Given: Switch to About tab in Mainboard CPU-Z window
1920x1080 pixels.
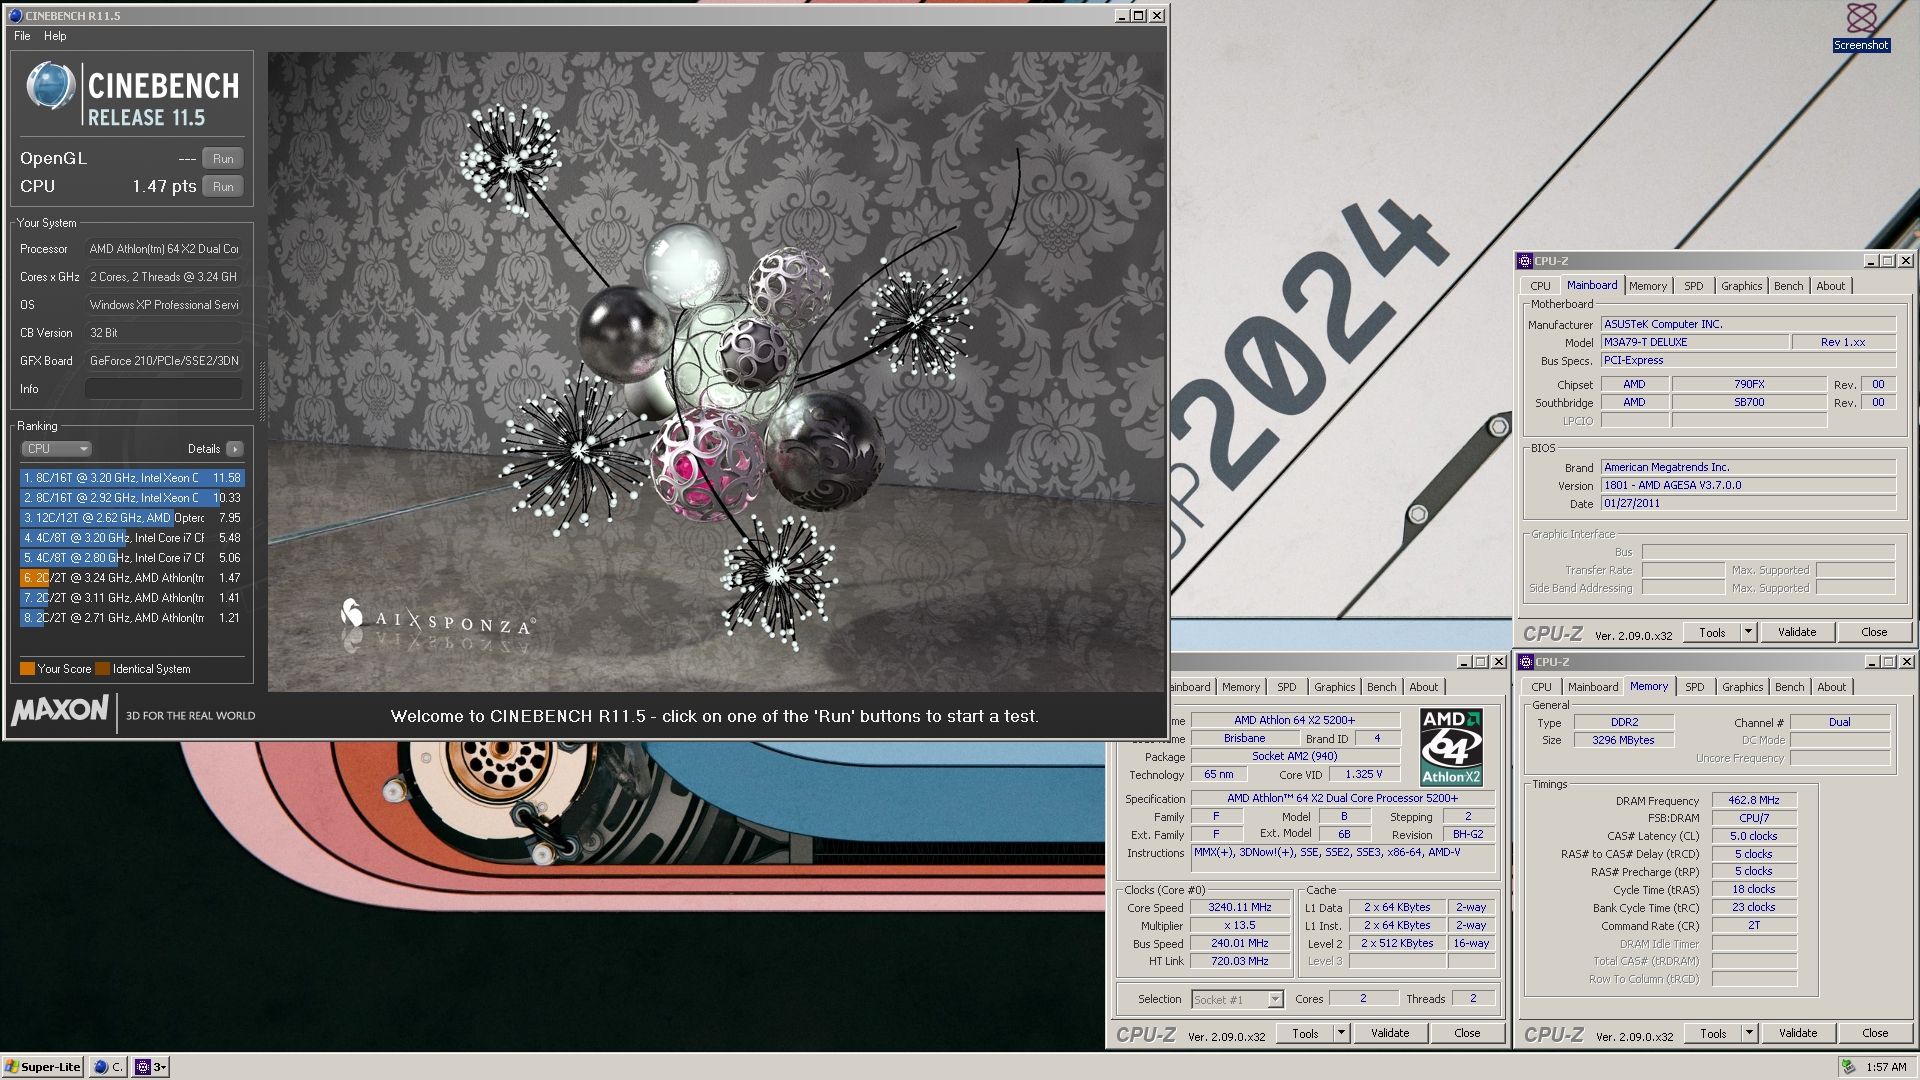Looking at the screenshot, I should 1830,286.
